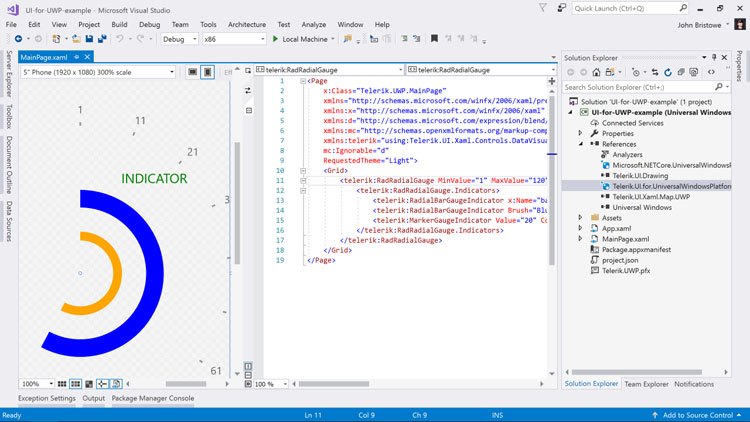Viewport: 750px width, 422px height.
Task: Select Package.appxmanifest file
Action: pyautogui.click(x=636, y=249)
